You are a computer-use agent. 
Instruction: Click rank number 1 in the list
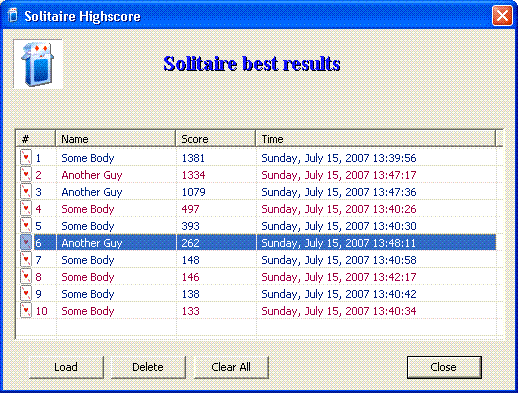coord(38,158)
